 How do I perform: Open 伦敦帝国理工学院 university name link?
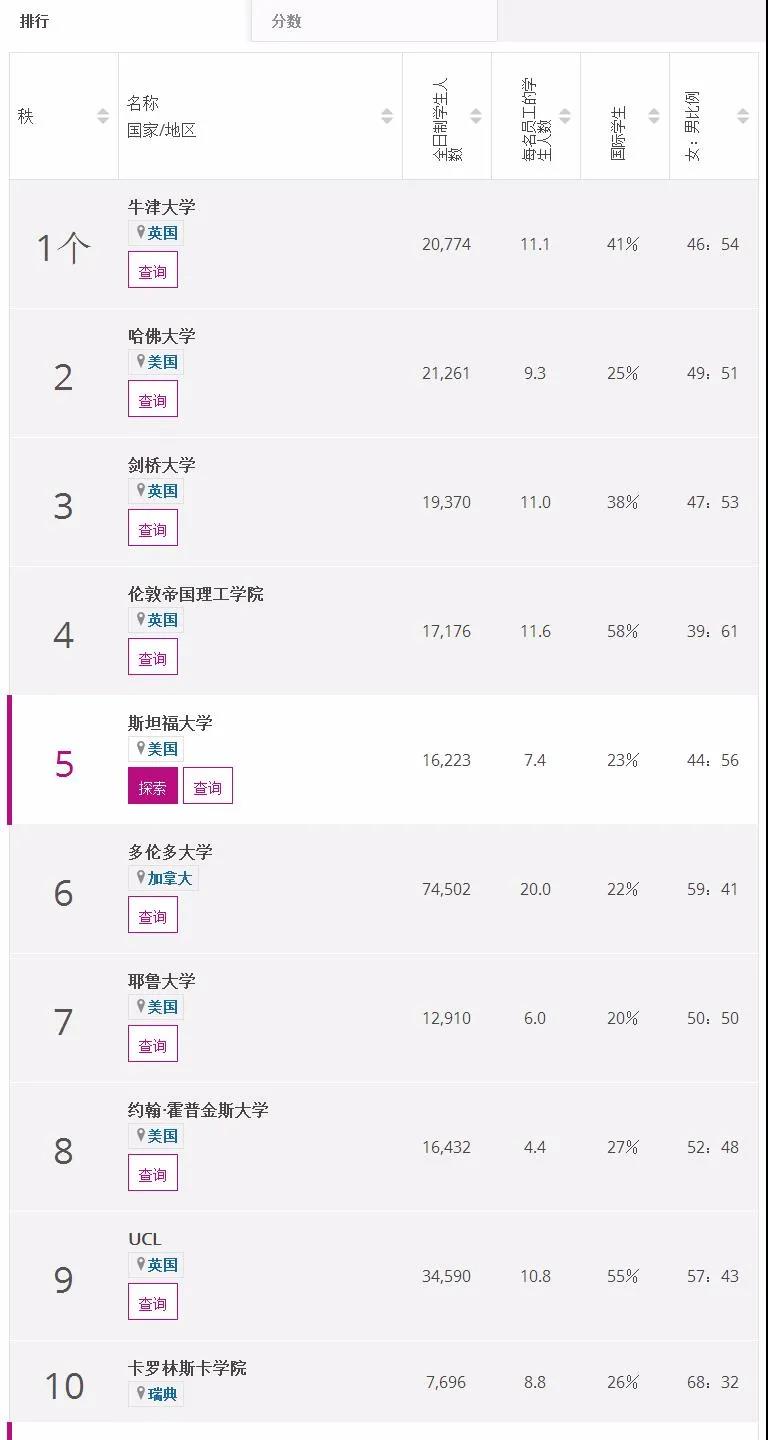tap(196, 594)
